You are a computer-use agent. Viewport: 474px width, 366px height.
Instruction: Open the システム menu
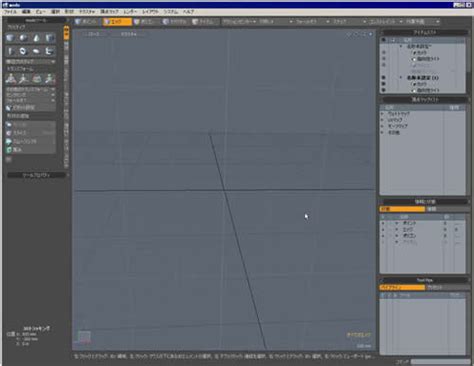click(x=171, y=12)
